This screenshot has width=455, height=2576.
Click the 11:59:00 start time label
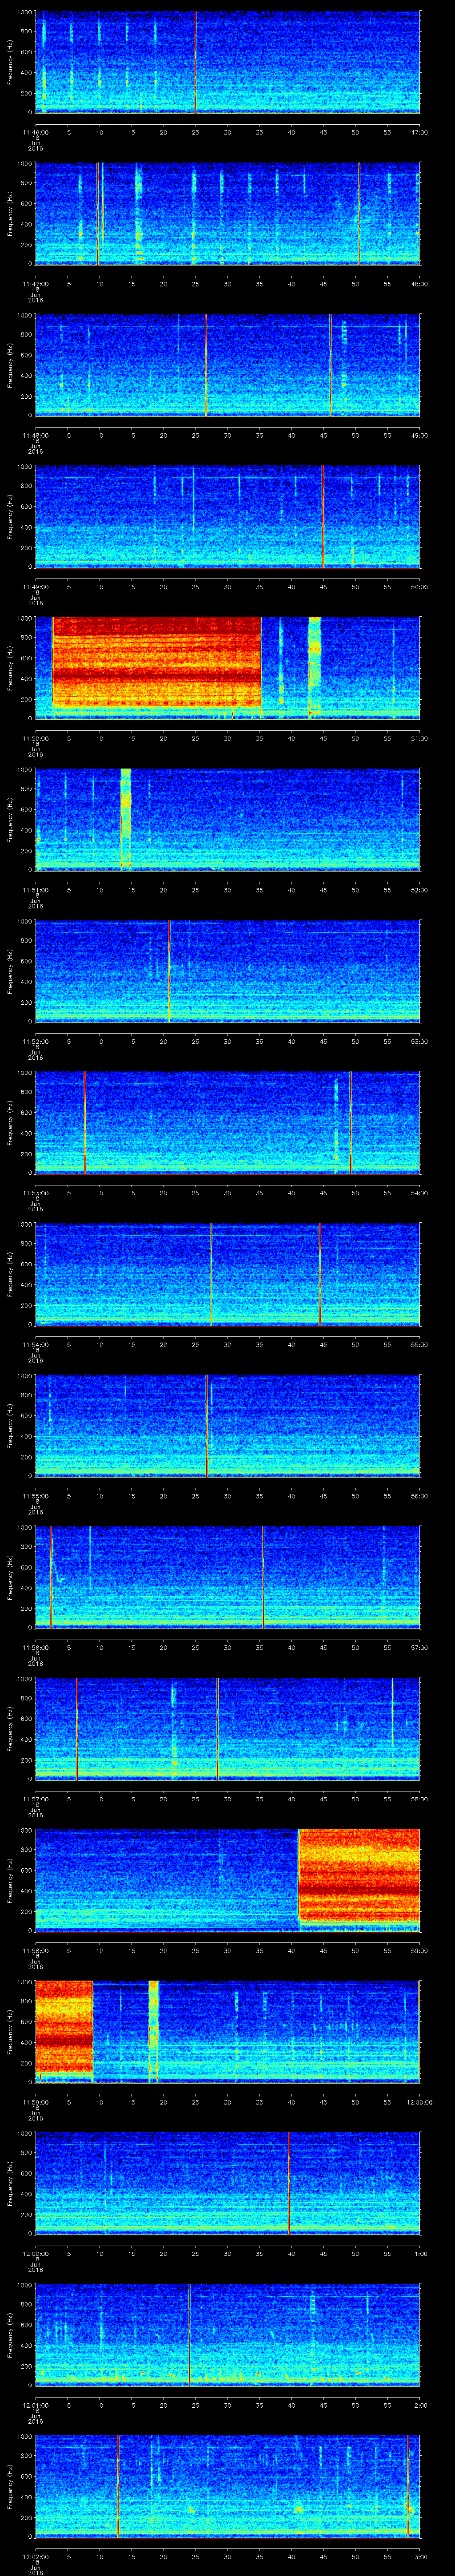pyautogui.click(x=36, y=2101)
